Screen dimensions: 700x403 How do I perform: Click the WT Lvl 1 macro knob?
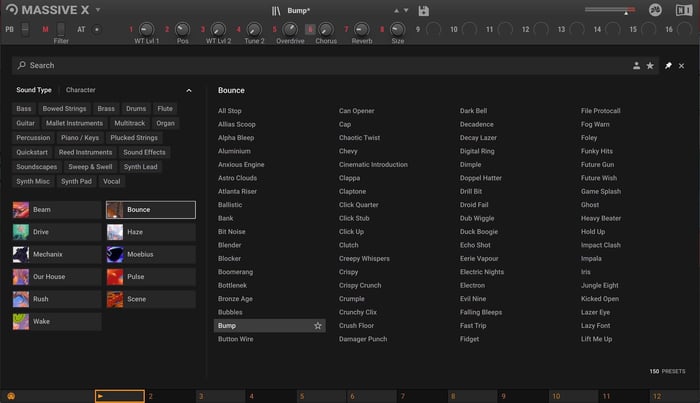146,29
